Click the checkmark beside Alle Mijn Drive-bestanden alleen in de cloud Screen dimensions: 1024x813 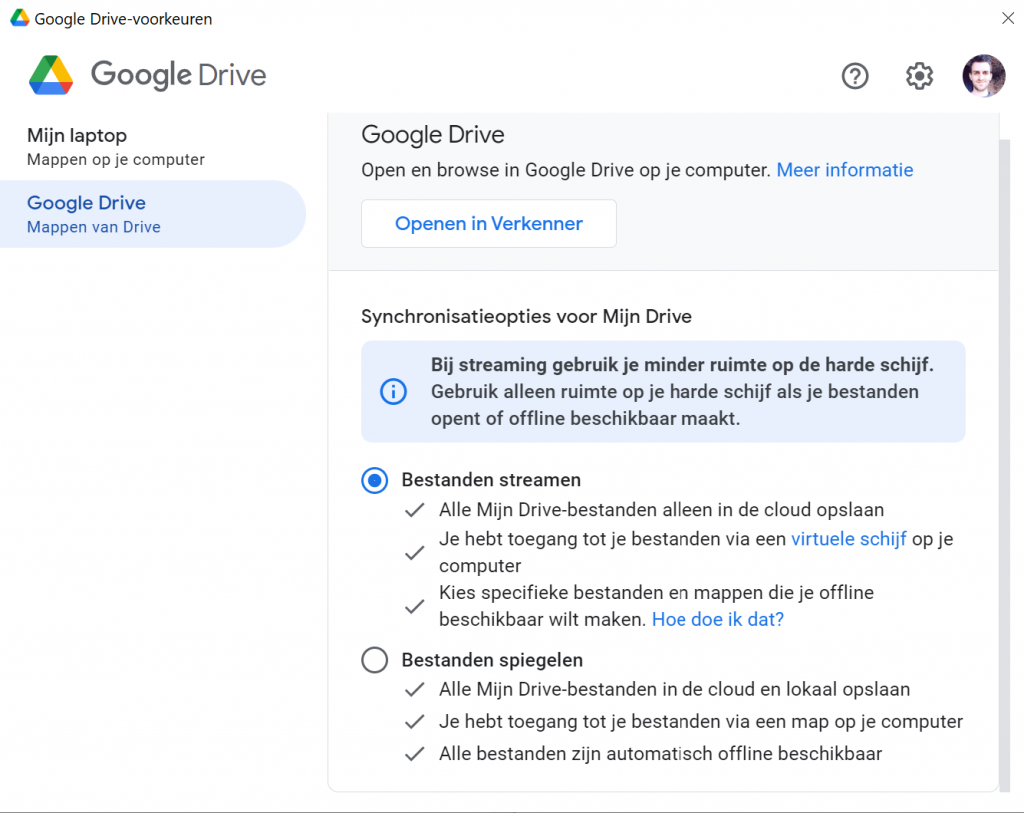pyautogui.click(x=415, y=510)
